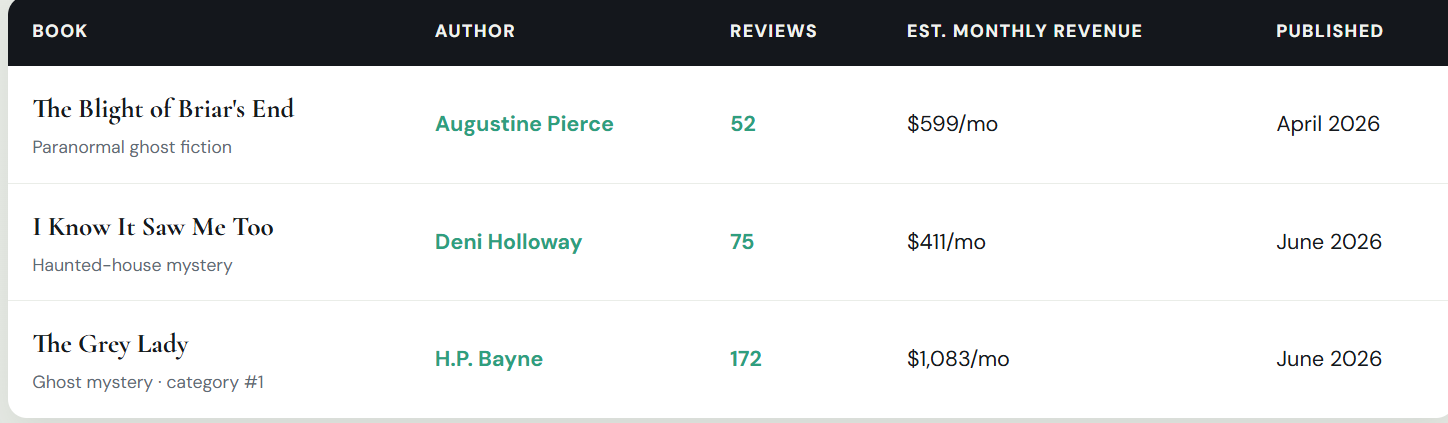The image size is (1448, 423).
Task: Select the book title The Grey Lady
Action: (x=110, y=345)
